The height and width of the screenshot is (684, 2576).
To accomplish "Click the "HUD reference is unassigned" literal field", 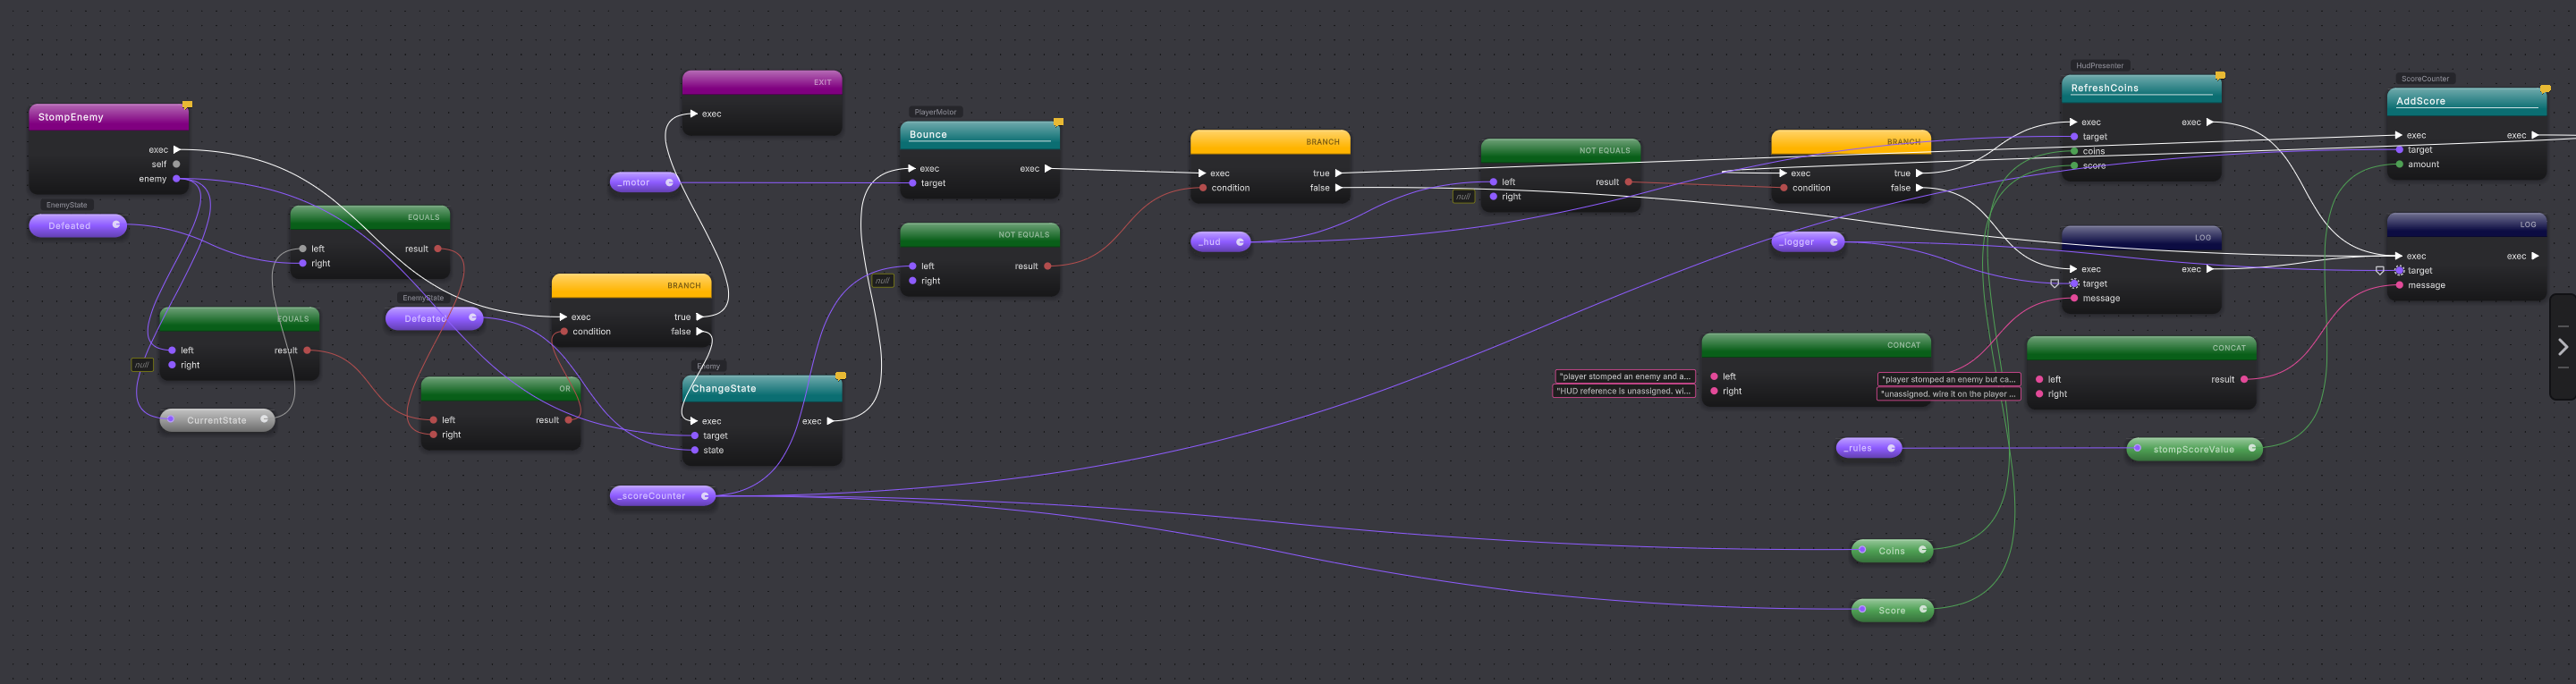I will point(1624,391).
